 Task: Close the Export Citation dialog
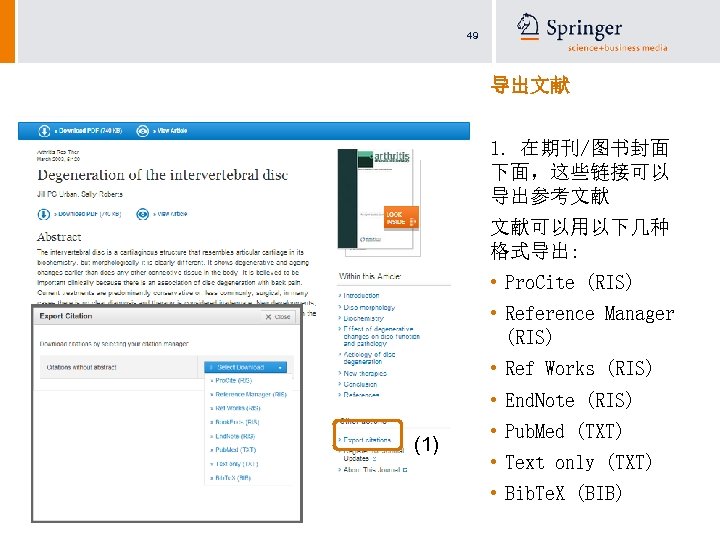pyautogui.click(x=278, y=317)
